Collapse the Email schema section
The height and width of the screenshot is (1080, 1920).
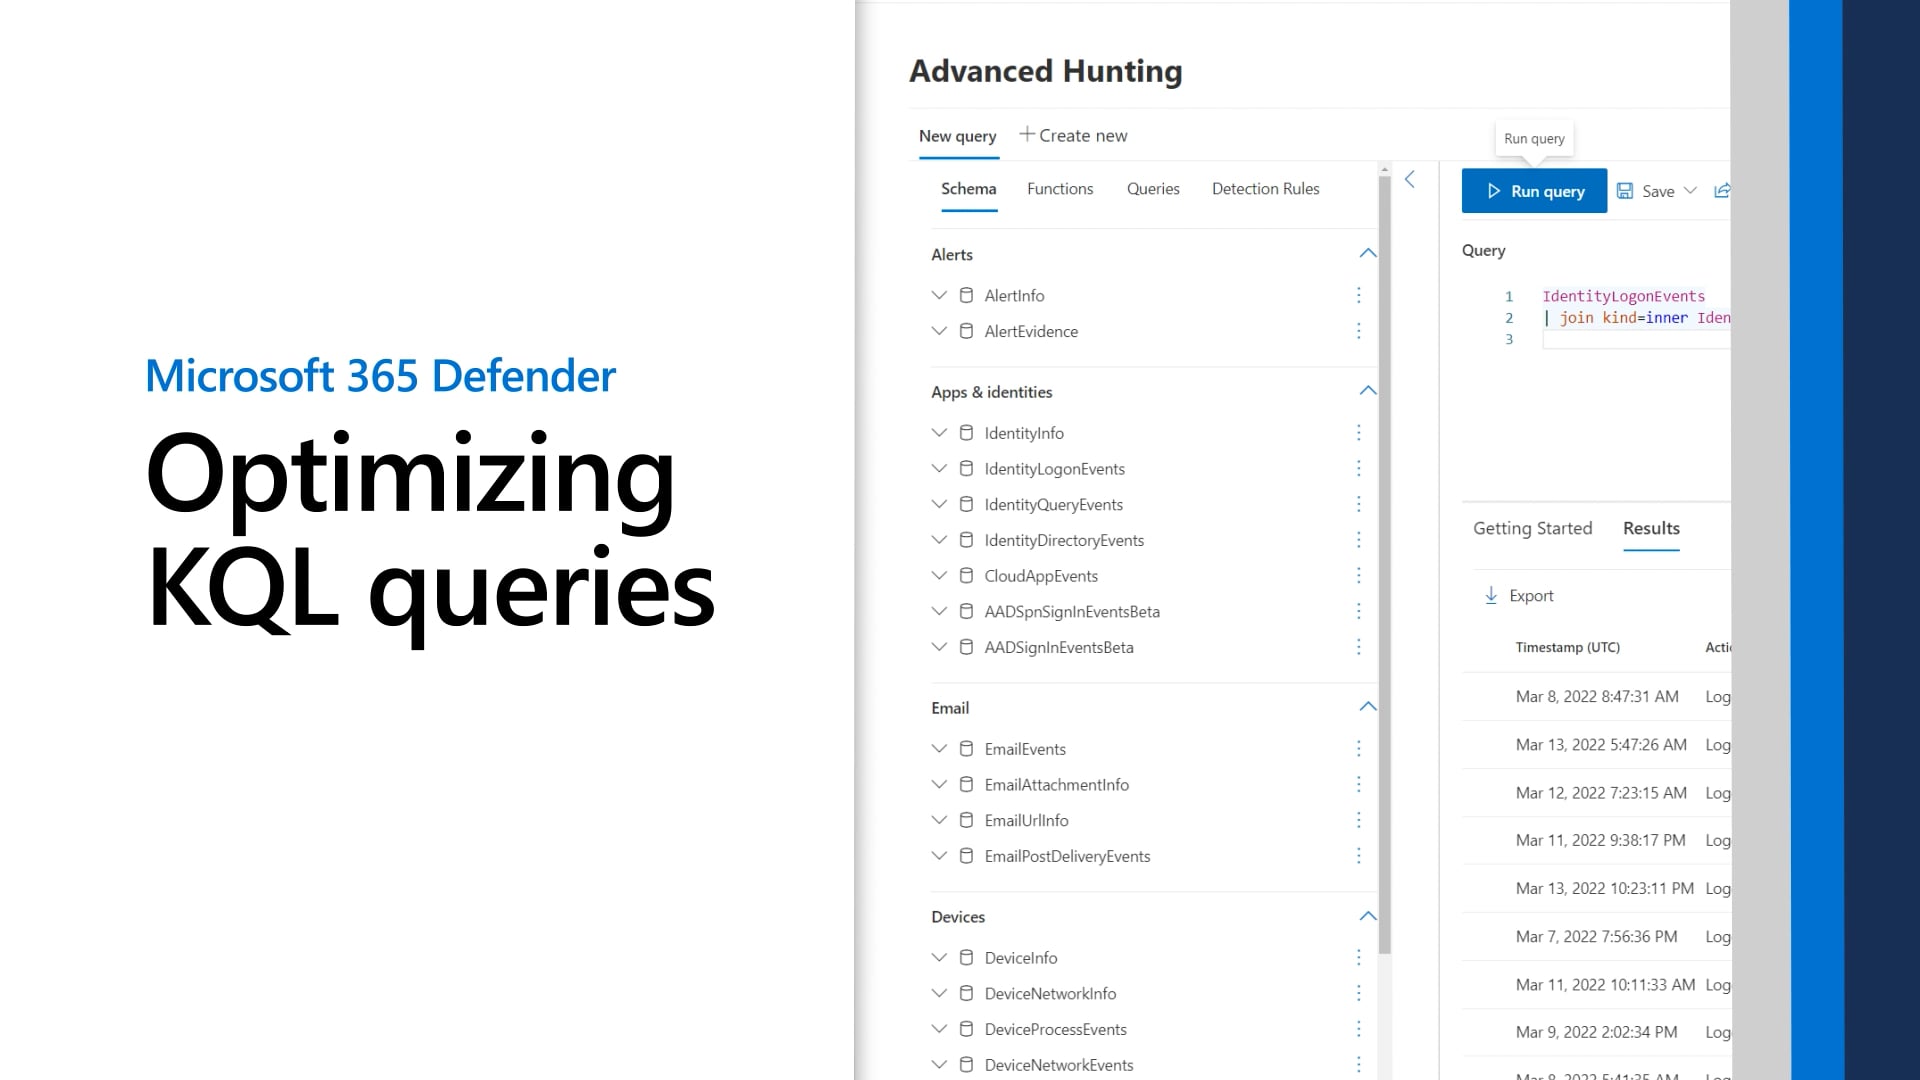point(1367,707)
